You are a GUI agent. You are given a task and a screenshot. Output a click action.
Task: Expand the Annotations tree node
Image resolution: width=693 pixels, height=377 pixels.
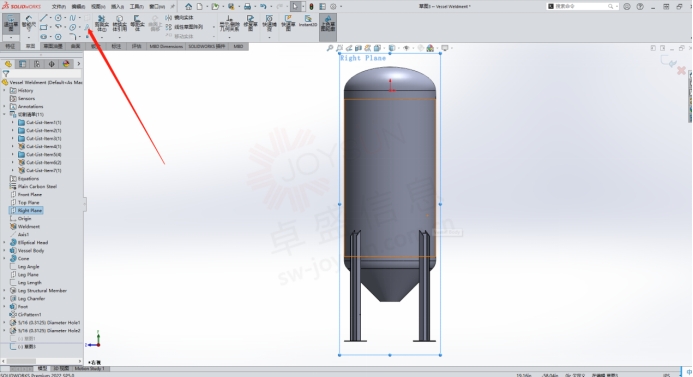[x=4, y=107]
